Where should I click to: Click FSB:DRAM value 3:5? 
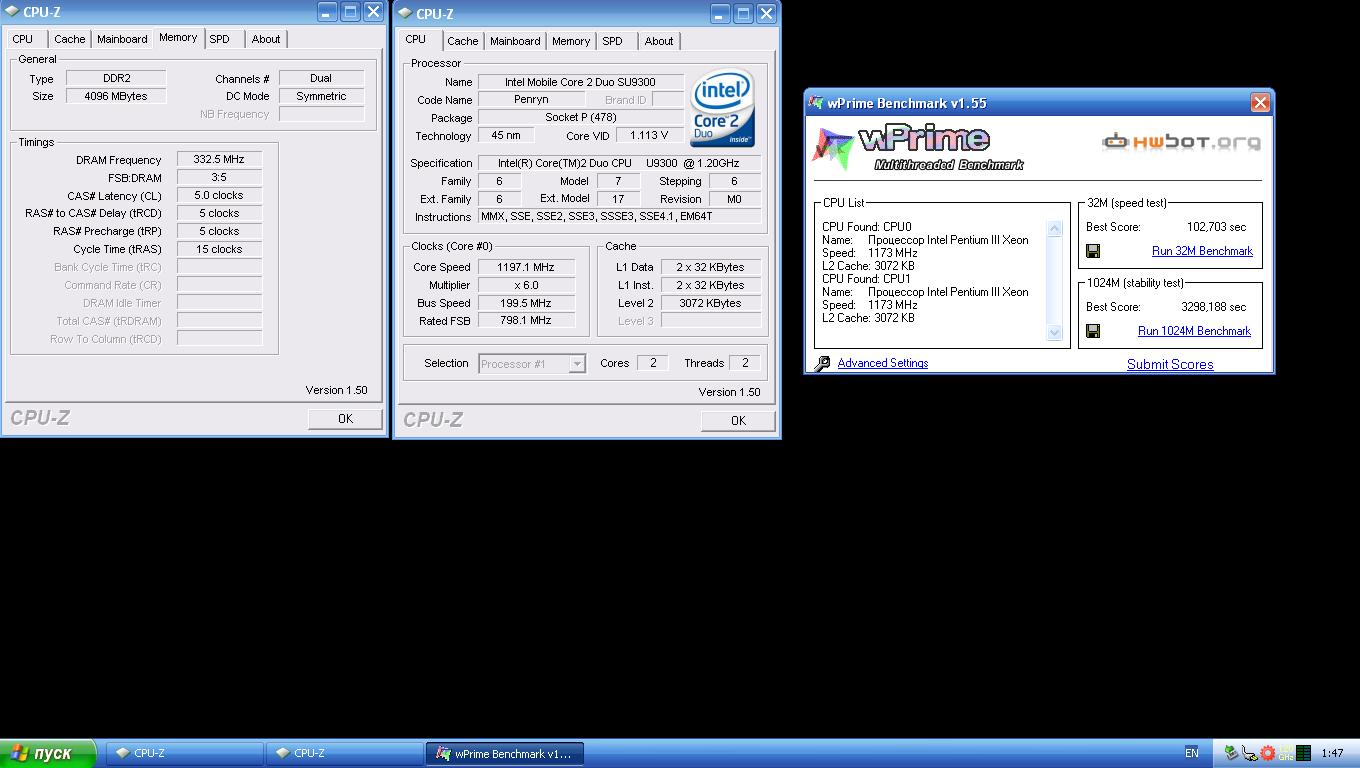tap(219, 177)
